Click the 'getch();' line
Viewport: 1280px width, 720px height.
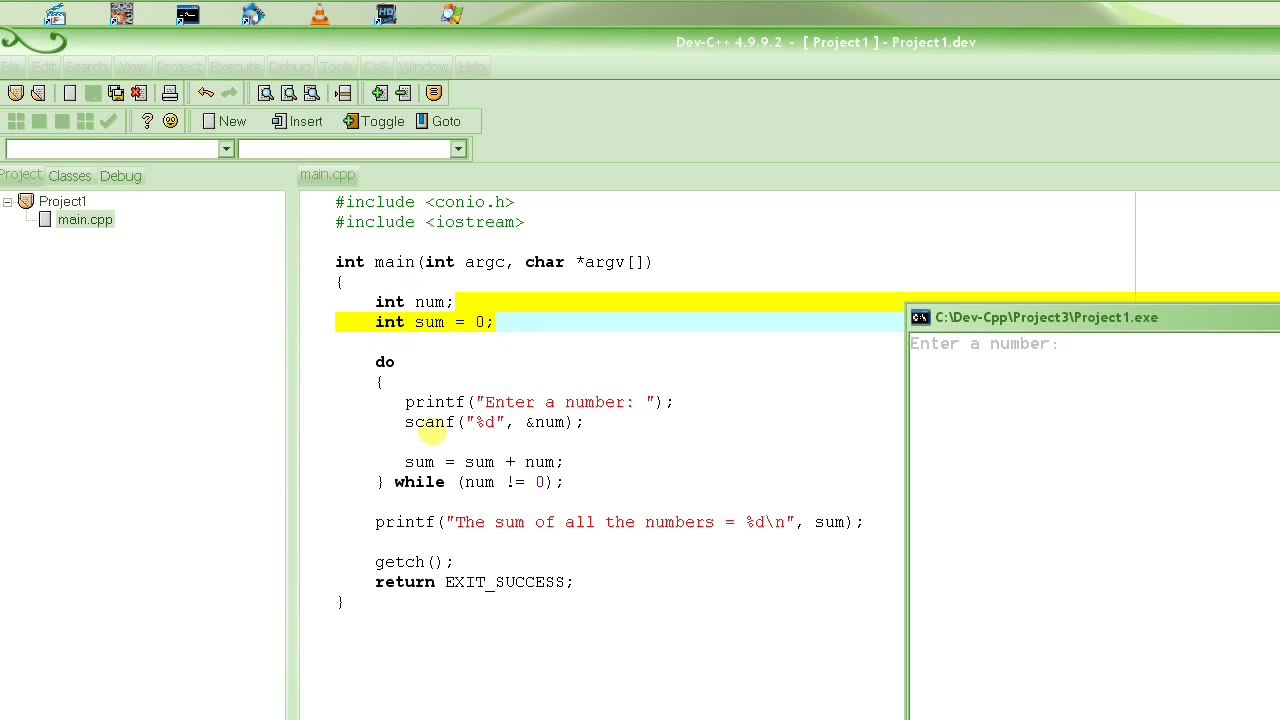point(414,562)
